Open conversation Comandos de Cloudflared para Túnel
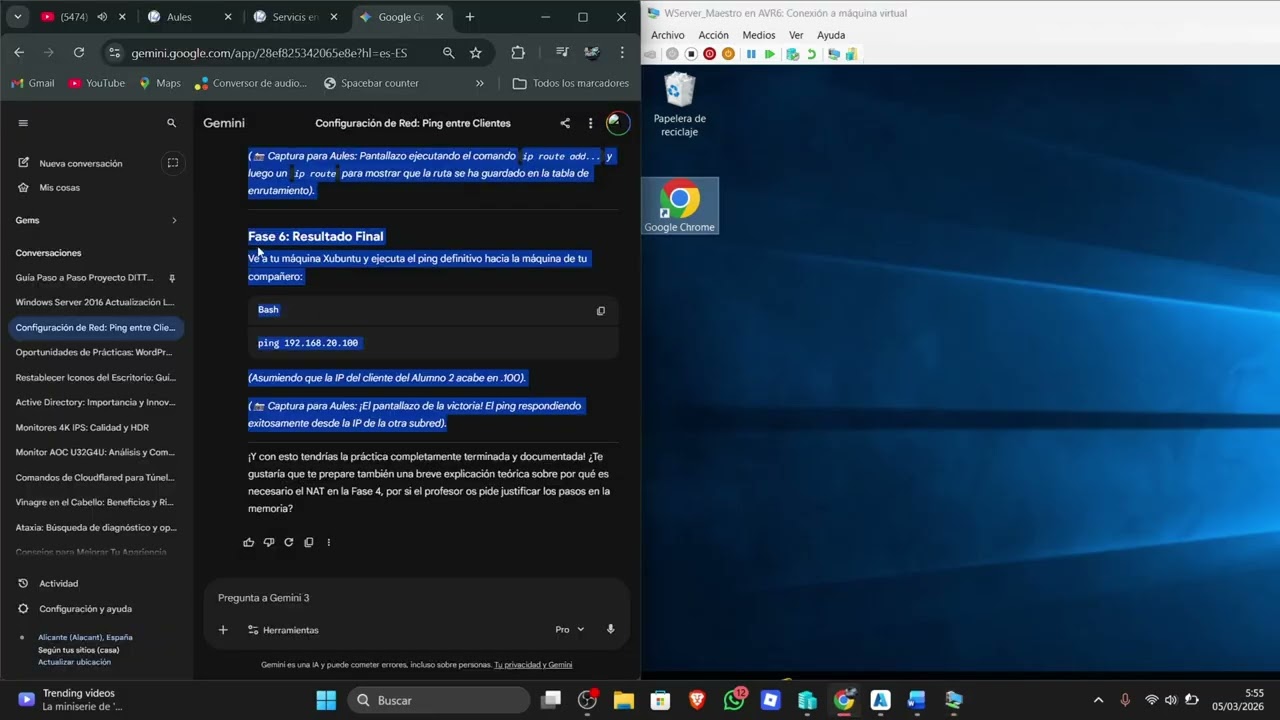Screen dimensions: 1280x720 (95, 477)
